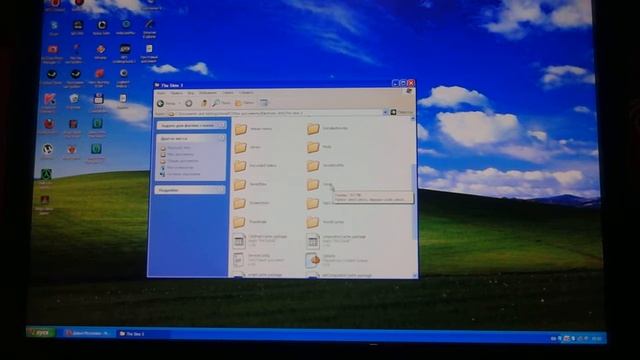Viewport: 640px width, 360px height.
Task: Select the SavedSims folder
Action: (x=250, y=184)
